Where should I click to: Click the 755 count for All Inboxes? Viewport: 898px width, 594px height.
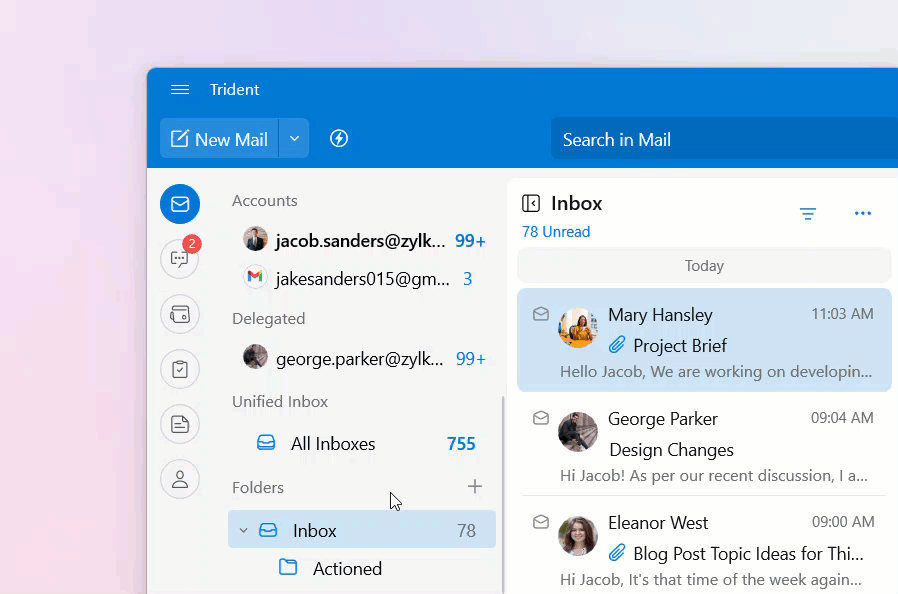pos(461,444)
